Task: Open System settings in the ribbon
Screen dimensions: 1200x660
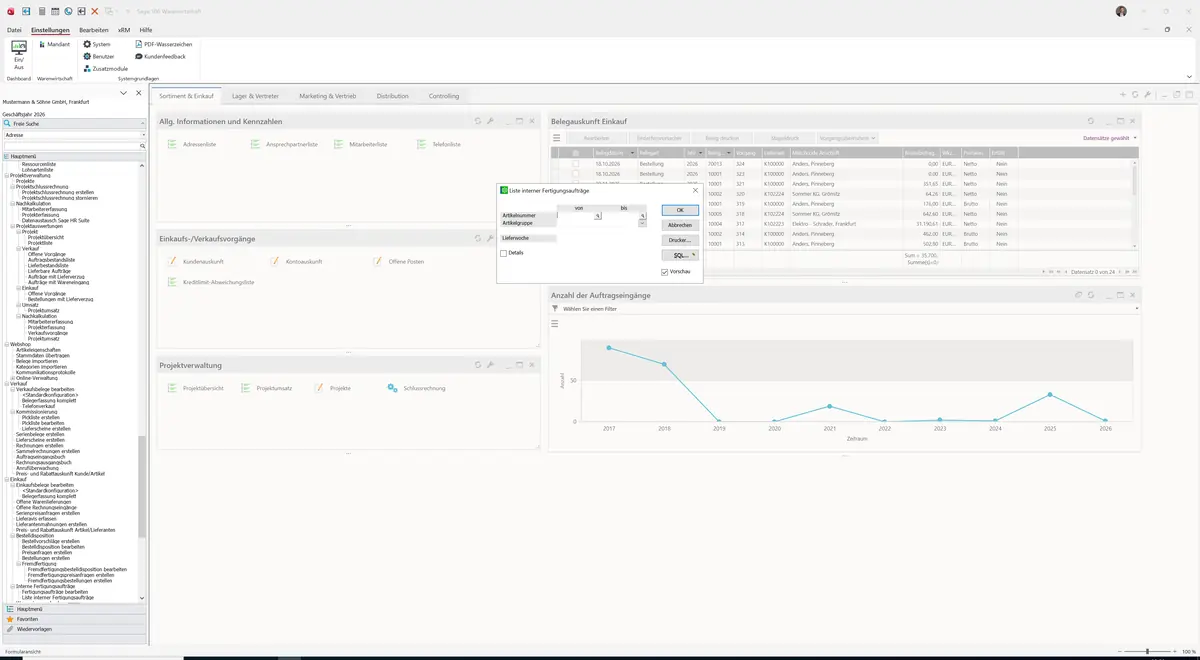Action: pyautogui.click(x=97, y=44)
